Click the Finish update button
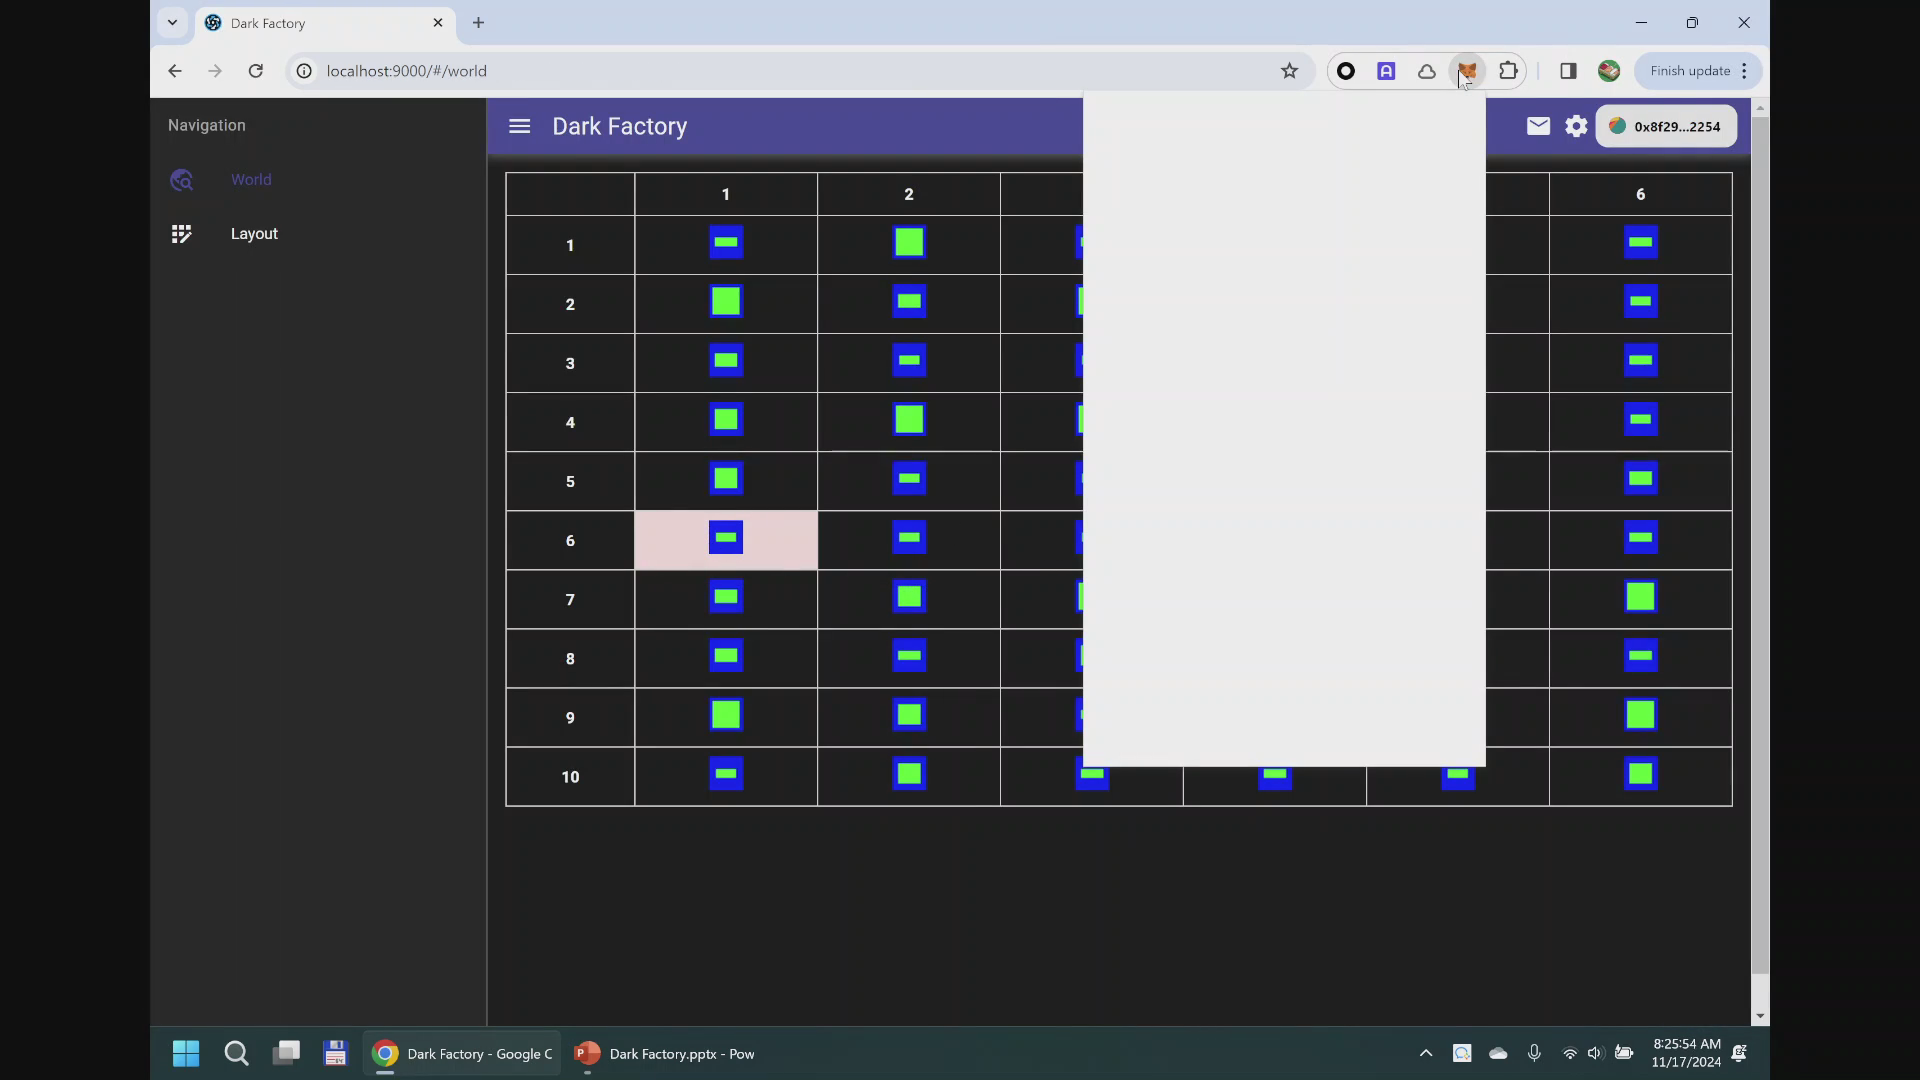The image size is (1920, 1080). tap(1698, 71)
